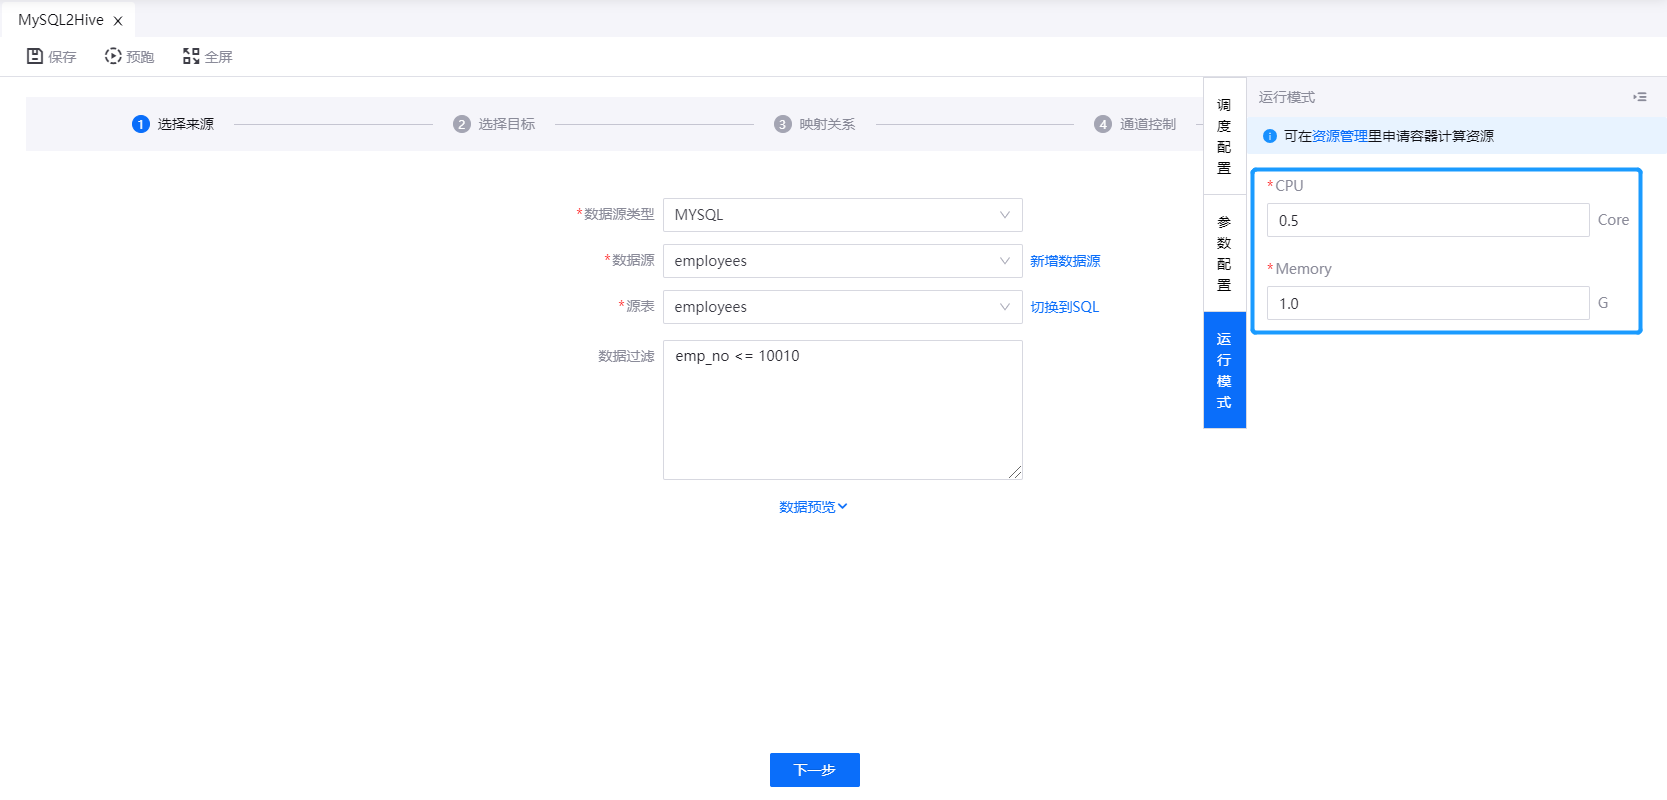
Task: Click the 映射关系 step label
Action: tap(827, 124)
